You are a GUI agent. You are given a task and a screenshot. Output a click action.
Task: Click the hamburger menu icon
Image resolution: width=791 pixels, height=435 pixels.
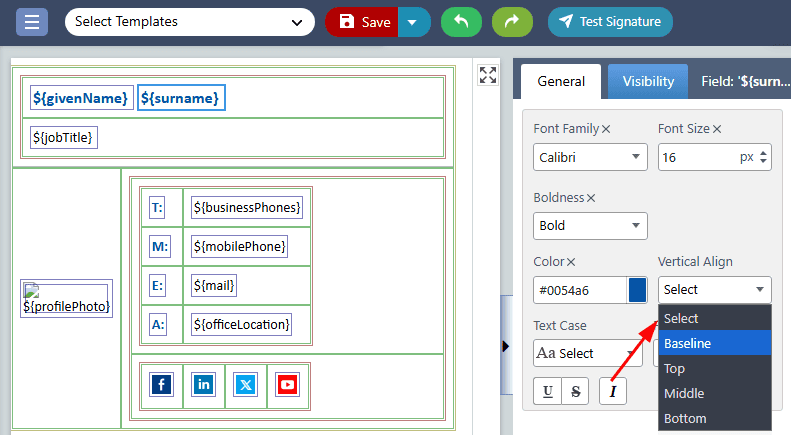32,22
